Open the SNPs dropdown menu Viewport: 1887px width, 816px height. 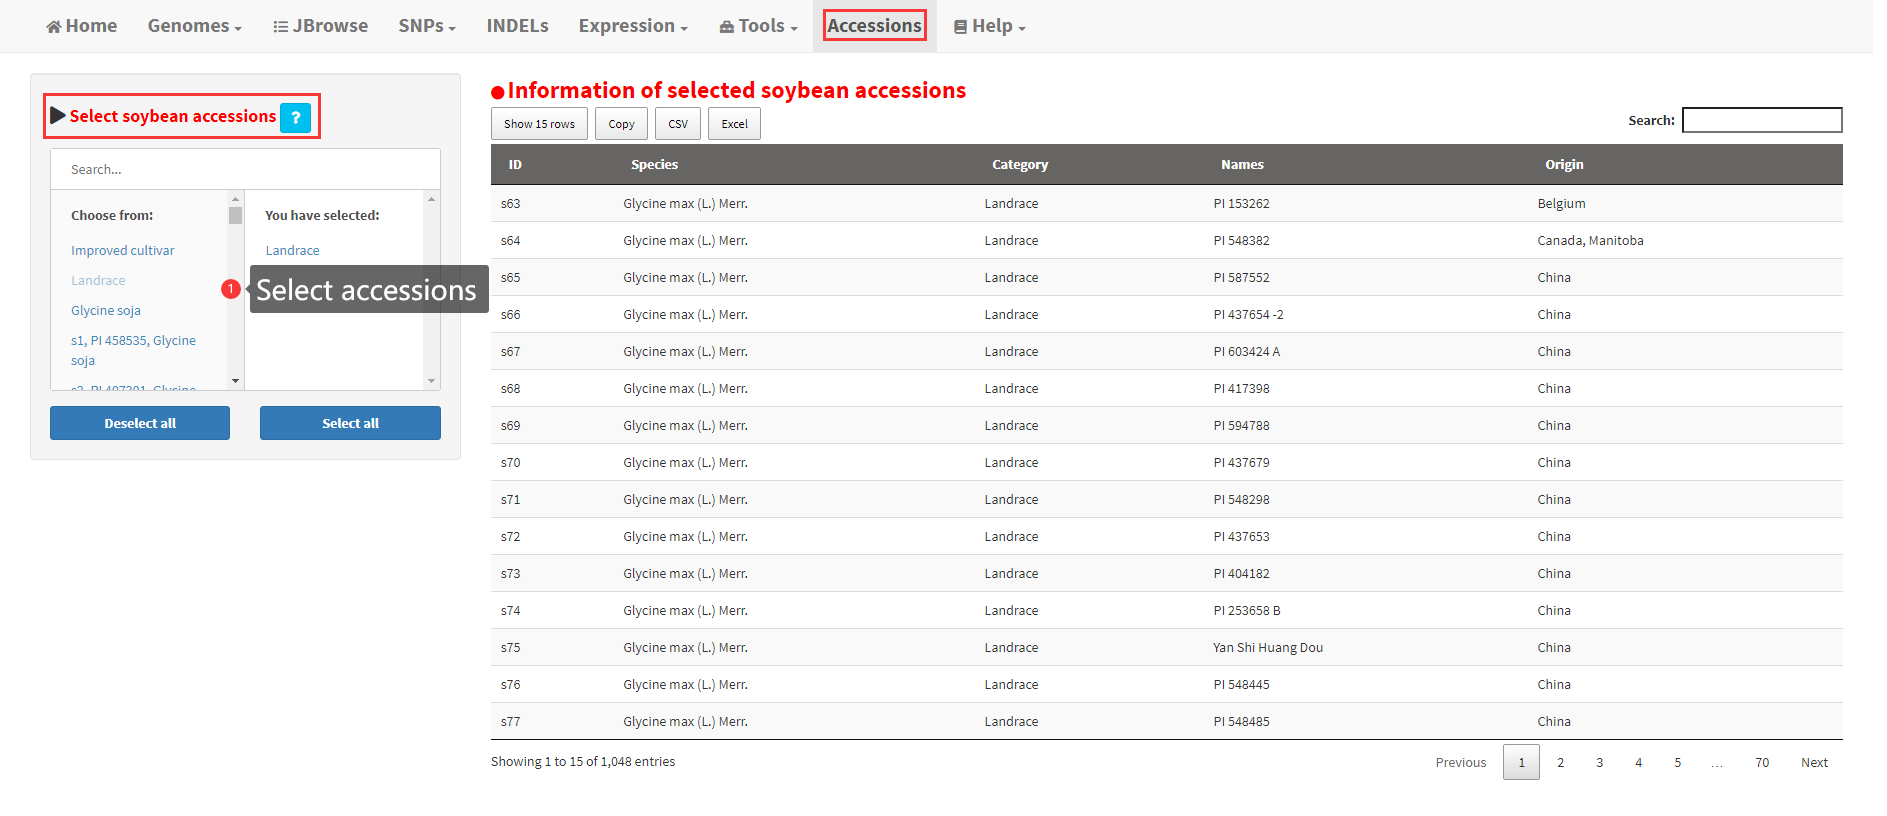[426, 26]
